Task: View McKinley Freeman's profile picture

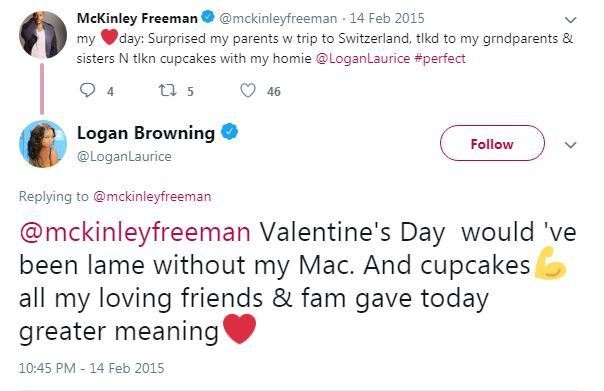Action: click(x=43, y=35)
